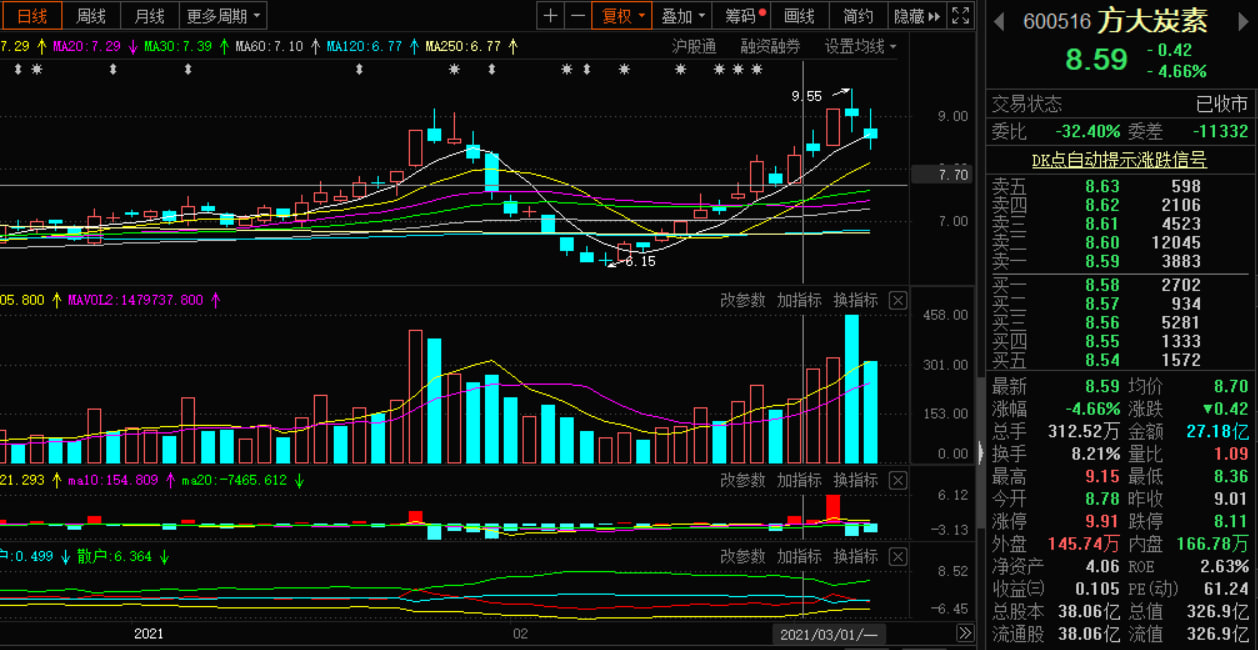Open the DK点自动提示涨跌信号 link

(1119, 160)
